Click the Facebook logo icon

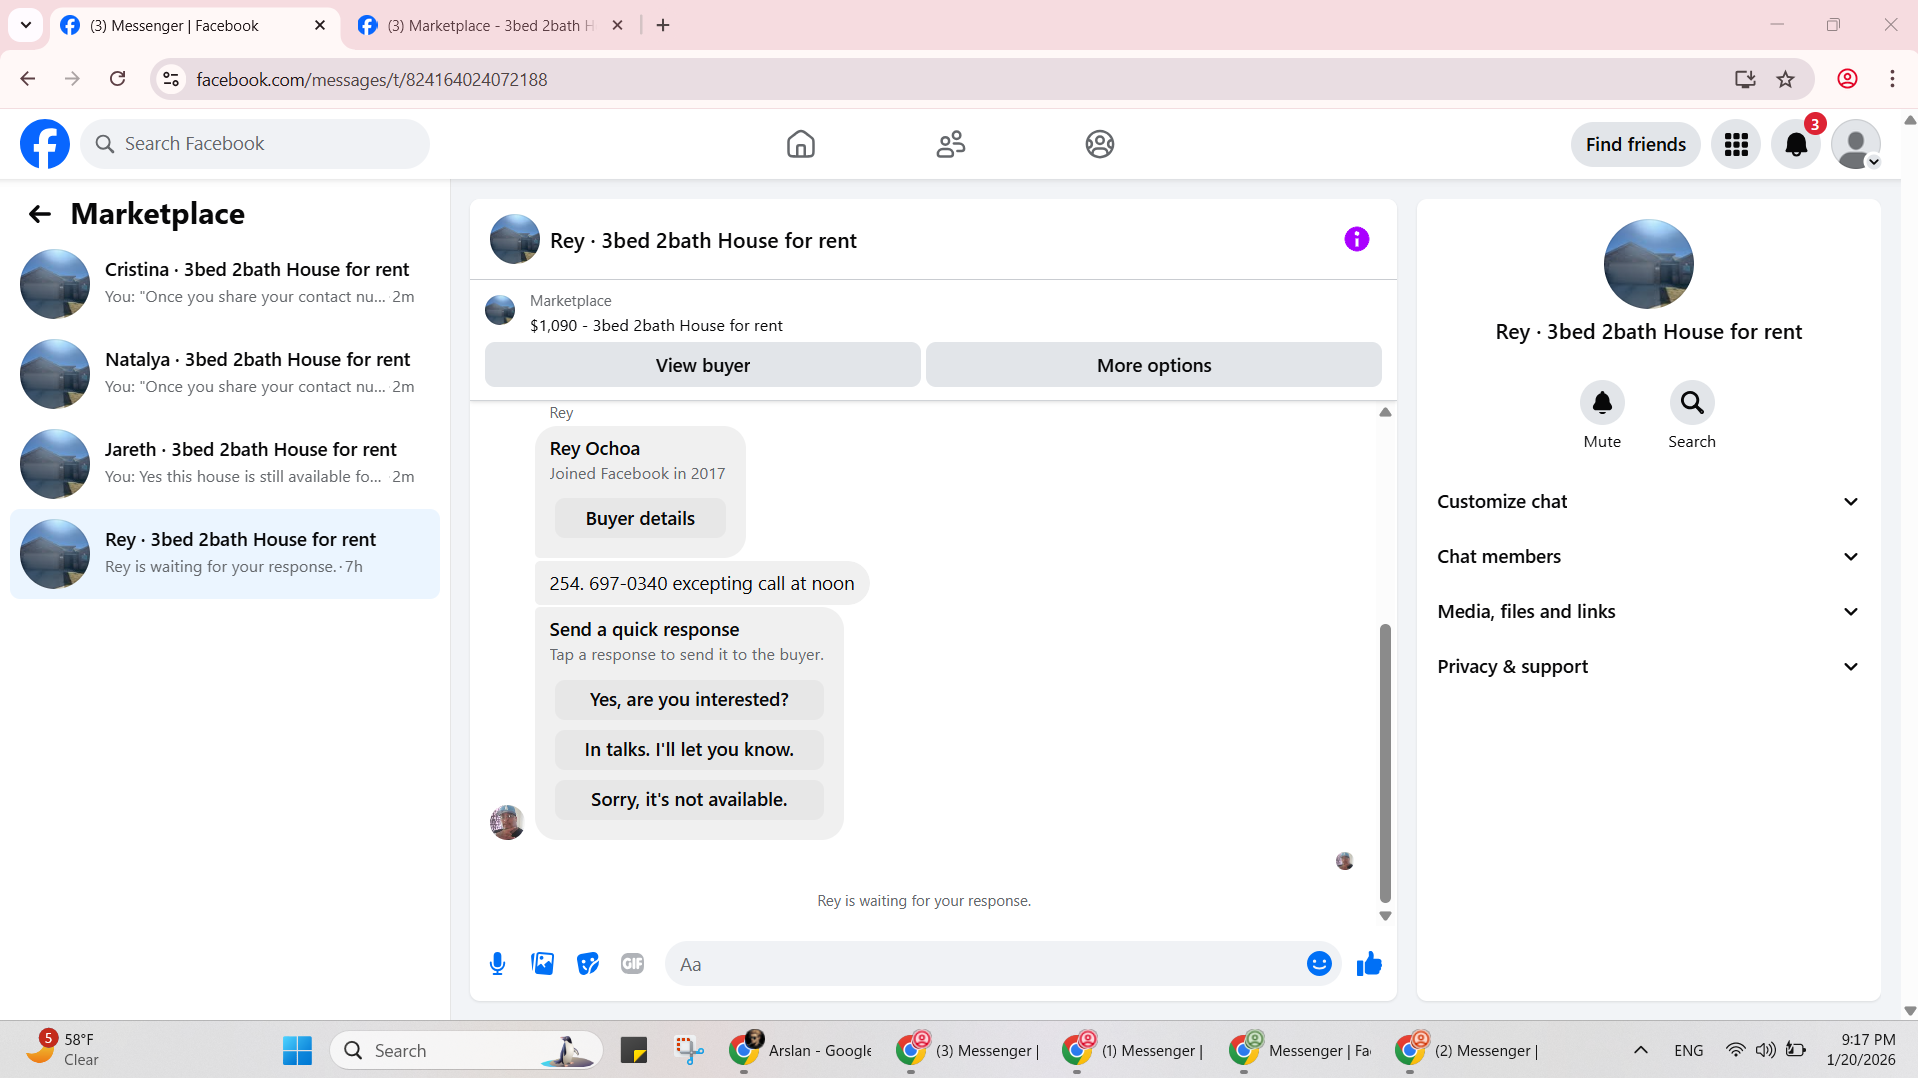pyautogui.click(x=45, y=144)
